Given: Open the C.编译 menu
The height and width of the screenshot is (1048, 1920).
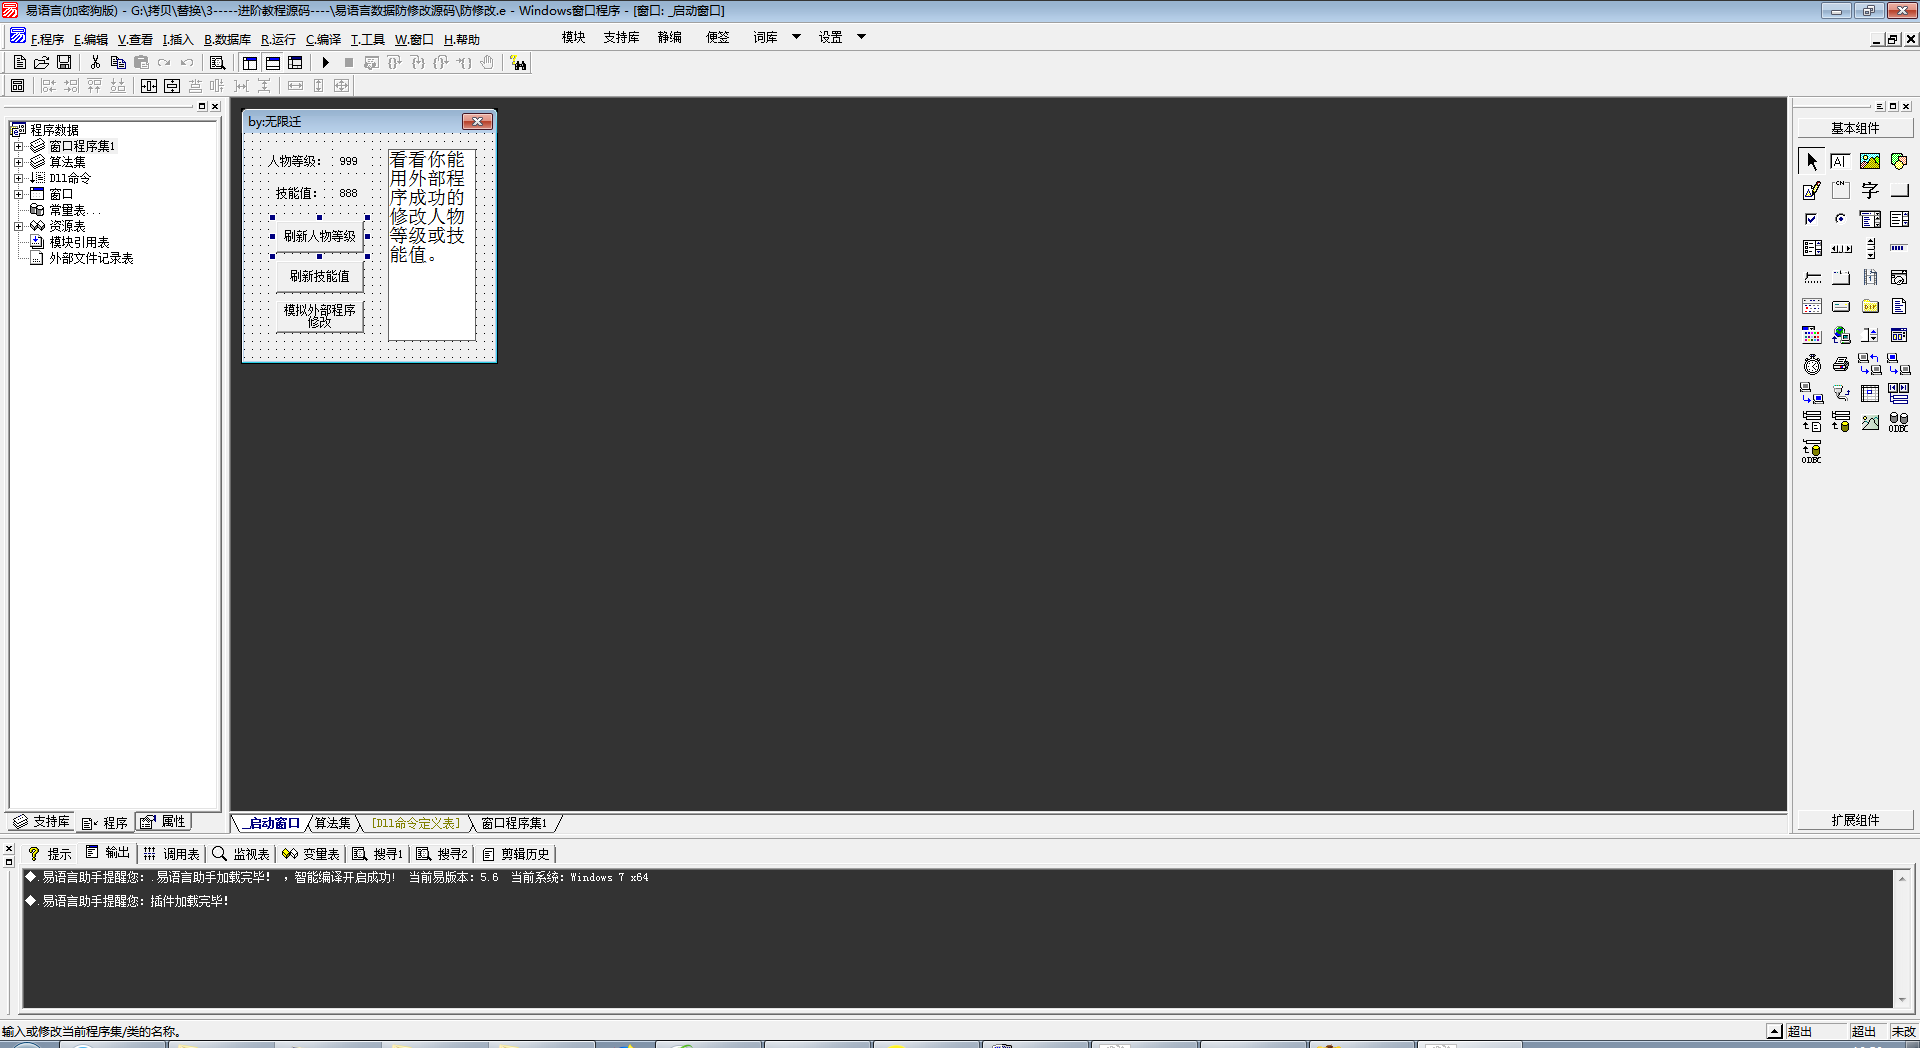Looking at the screenshot, I should 323,39.
